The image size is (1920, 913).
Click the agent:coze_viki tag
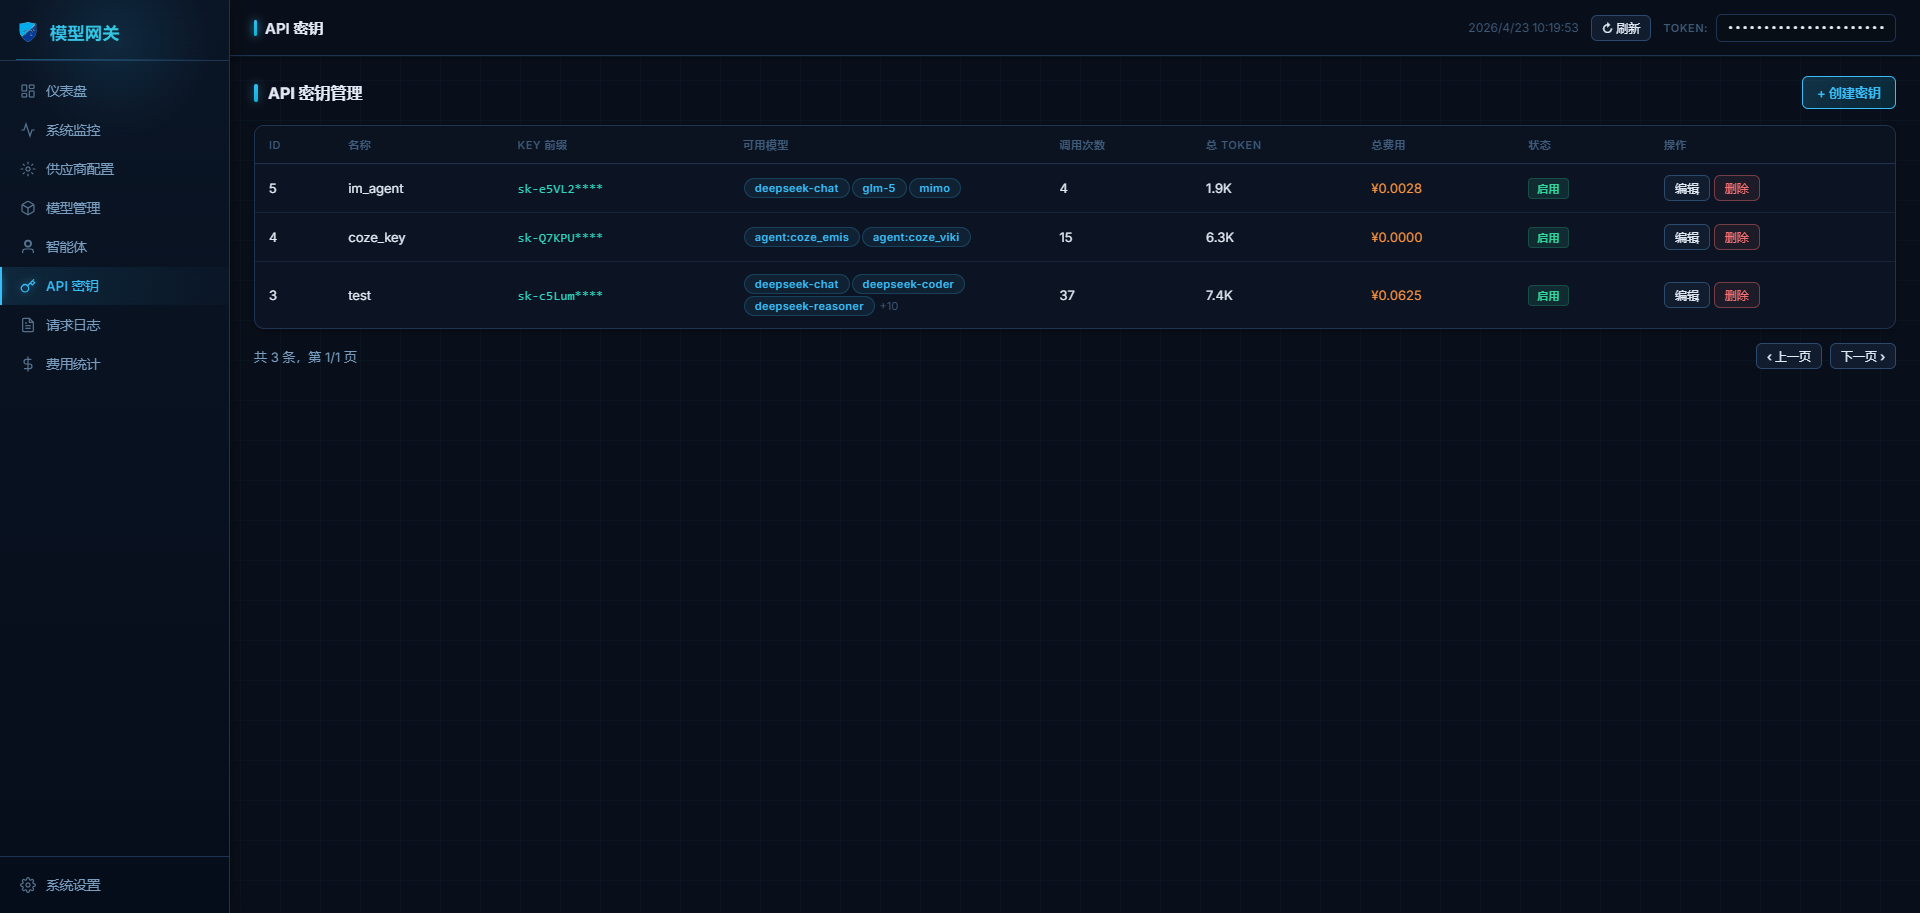(x=915, y=237)
